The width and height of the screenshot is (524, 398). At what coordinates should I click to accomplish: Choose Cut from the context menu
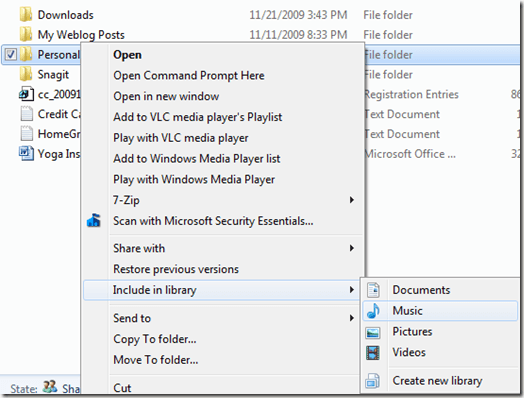click(x=122, y=388)
